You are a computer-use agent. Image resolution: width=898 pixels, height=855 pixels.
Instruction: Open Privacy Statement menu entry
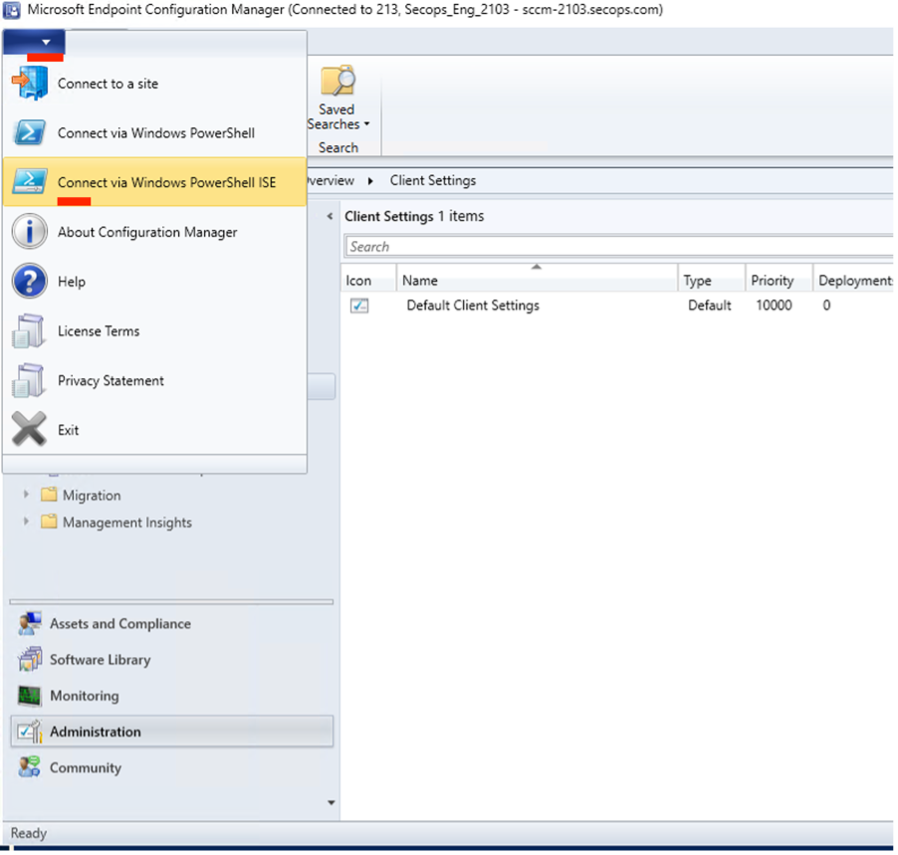155,380
